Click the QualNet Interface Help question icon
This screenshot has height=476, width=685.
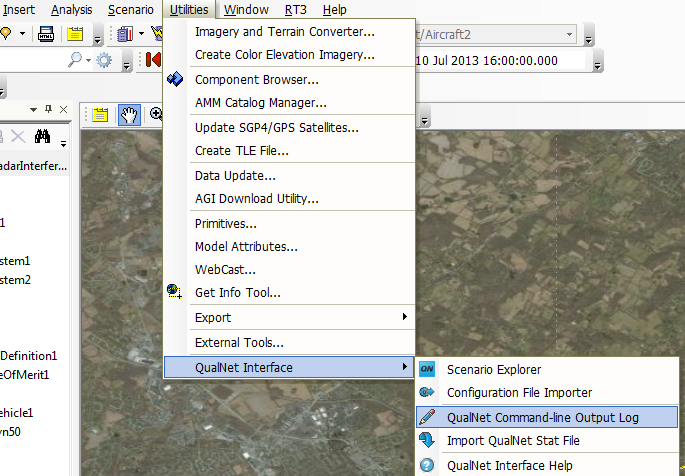pyautogui.click(x=427, y=465)
